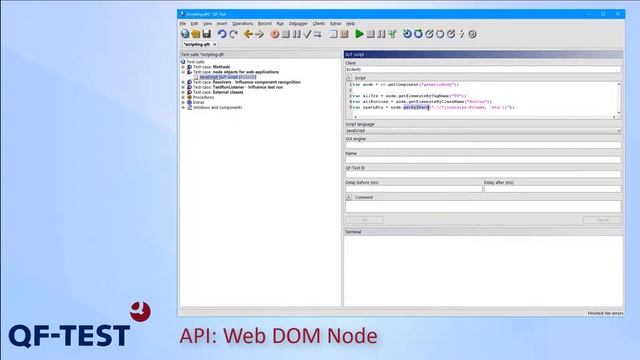640x360 pixels.
Task: Expand Test-case: TestRunListener node
Action: pos(183,87)
